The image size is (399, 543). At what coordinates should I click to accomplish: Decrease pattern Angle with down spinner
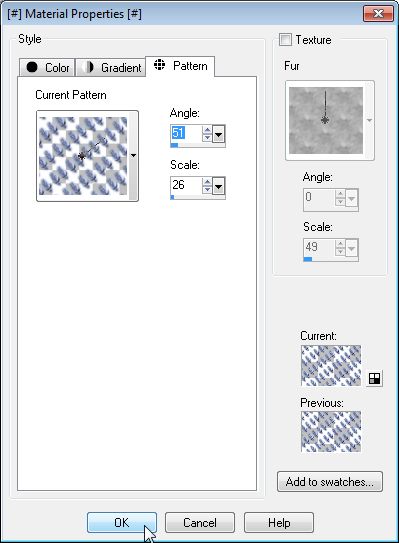[x=207, y=137]
